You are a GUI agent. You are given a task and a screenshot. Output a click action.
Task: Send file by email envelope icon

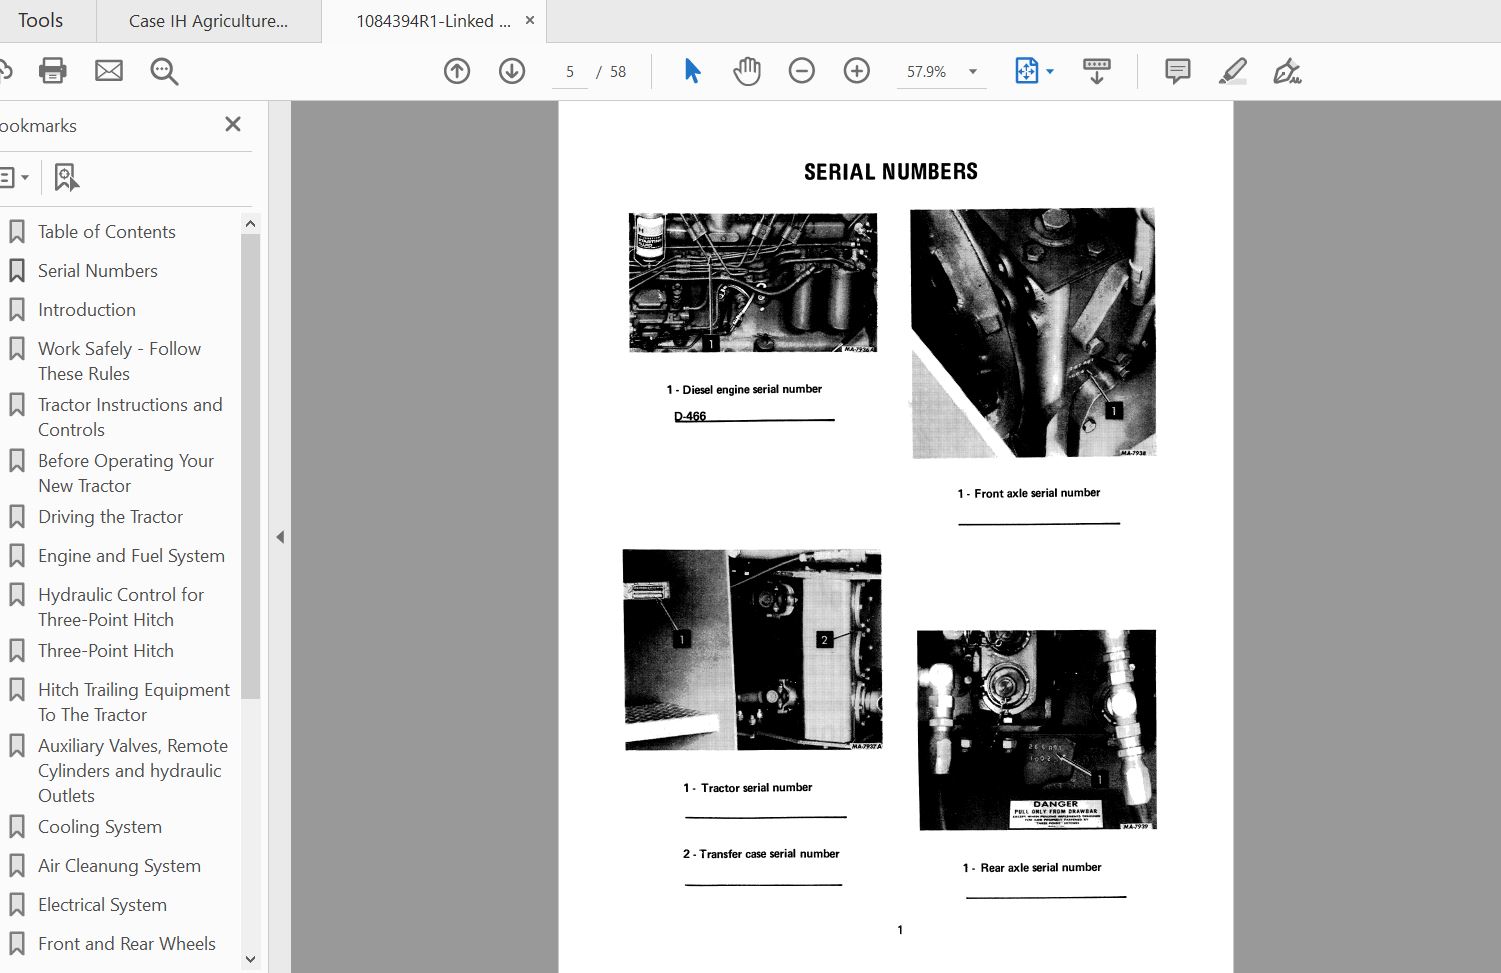(109, 71)
